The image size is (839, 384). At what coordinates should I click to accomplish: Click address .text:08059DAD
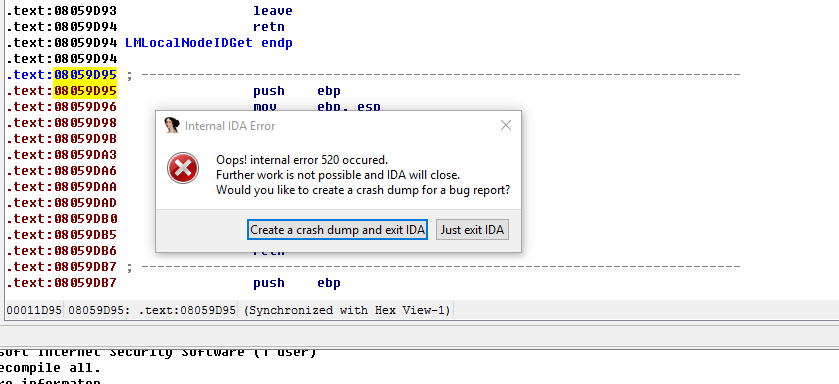(x=62, y=203)
